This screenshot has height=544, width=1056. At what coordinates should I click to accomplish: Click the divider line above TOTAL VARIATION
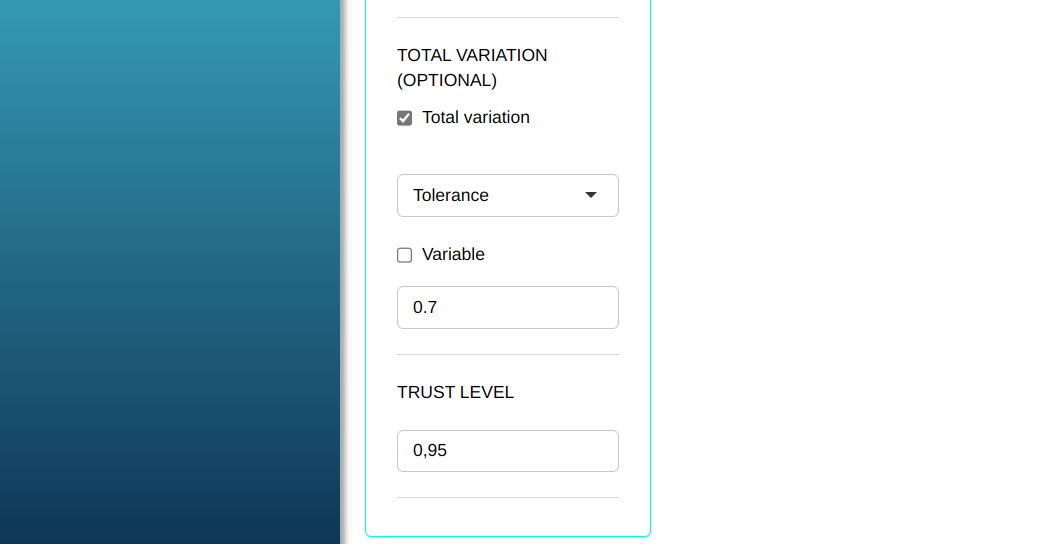[507, 17]
